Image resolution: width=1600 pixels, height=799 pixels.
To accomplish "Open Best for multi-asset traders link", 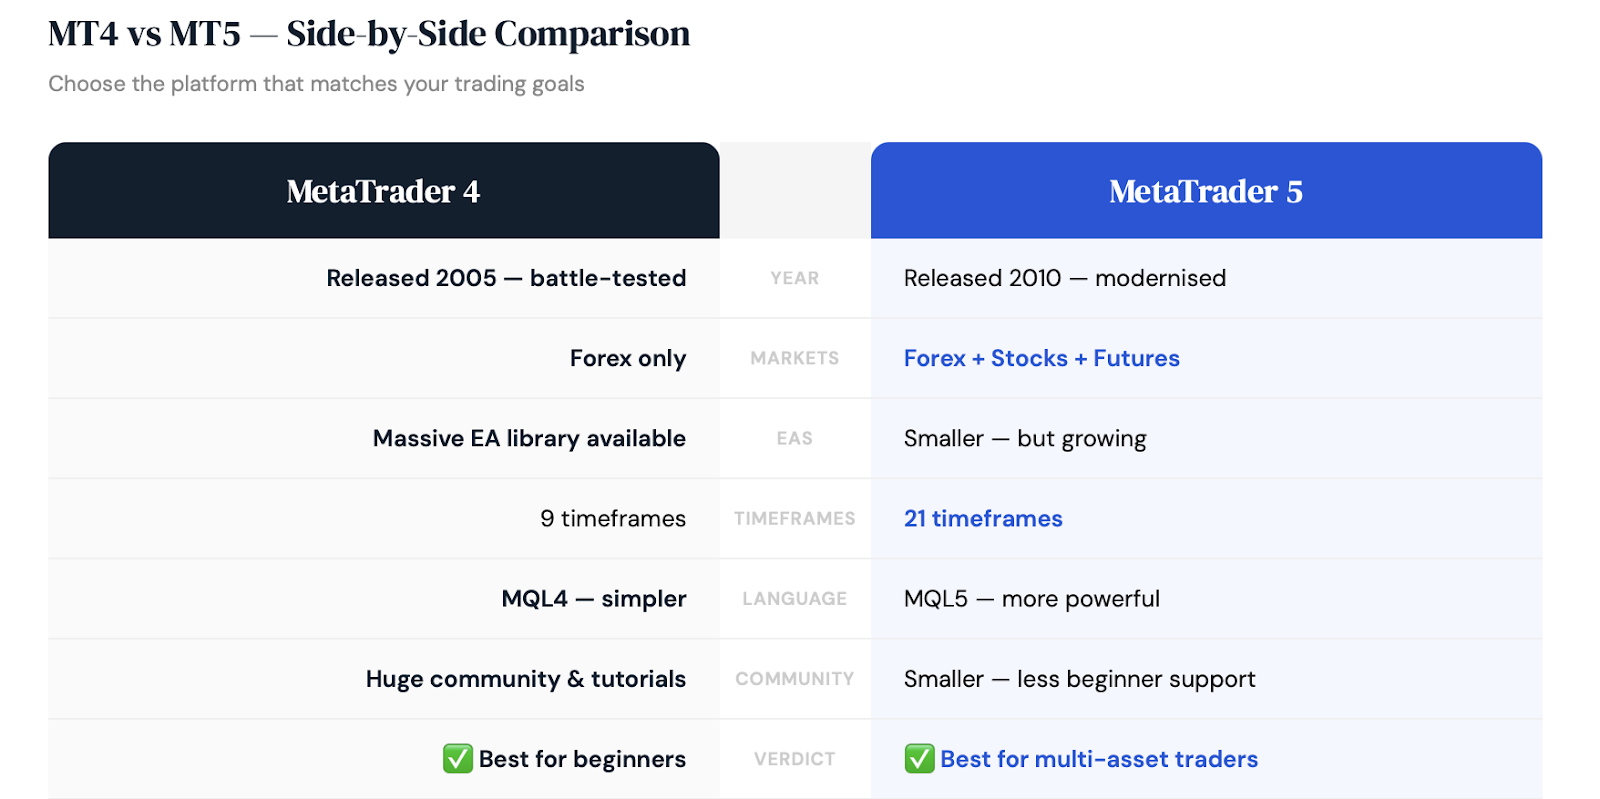I will click(x=1099, y=759).
